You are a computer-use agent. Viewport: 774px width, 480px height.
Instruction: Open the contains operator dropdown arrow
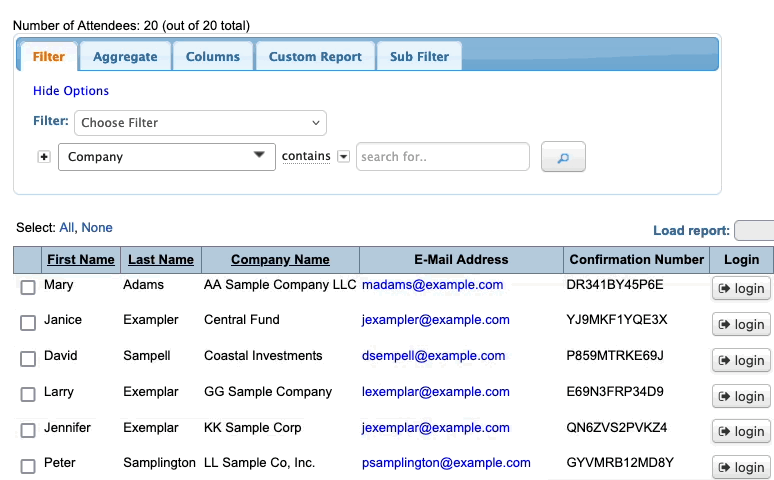[343, 157]
